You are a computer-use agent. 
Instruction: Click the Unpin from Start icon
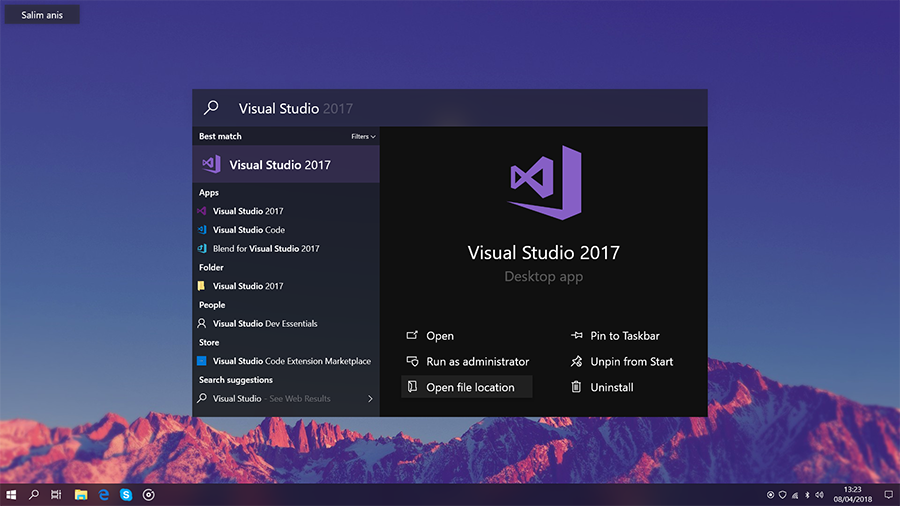[x=576, y=361]
